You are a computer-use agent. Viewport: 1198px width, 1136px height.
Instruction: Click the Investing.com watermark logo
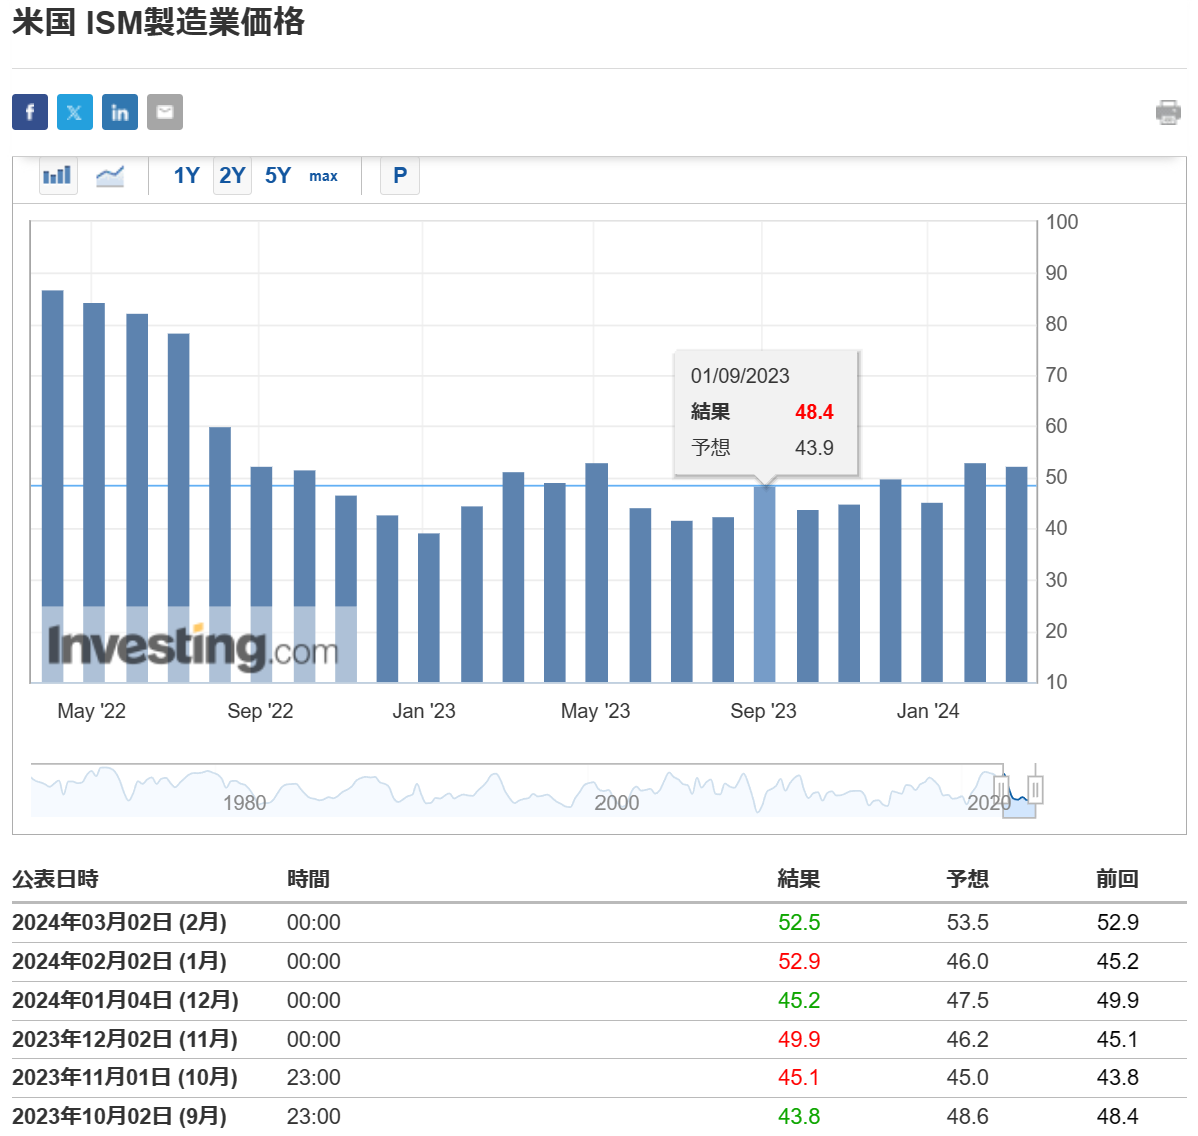point(193,648)
